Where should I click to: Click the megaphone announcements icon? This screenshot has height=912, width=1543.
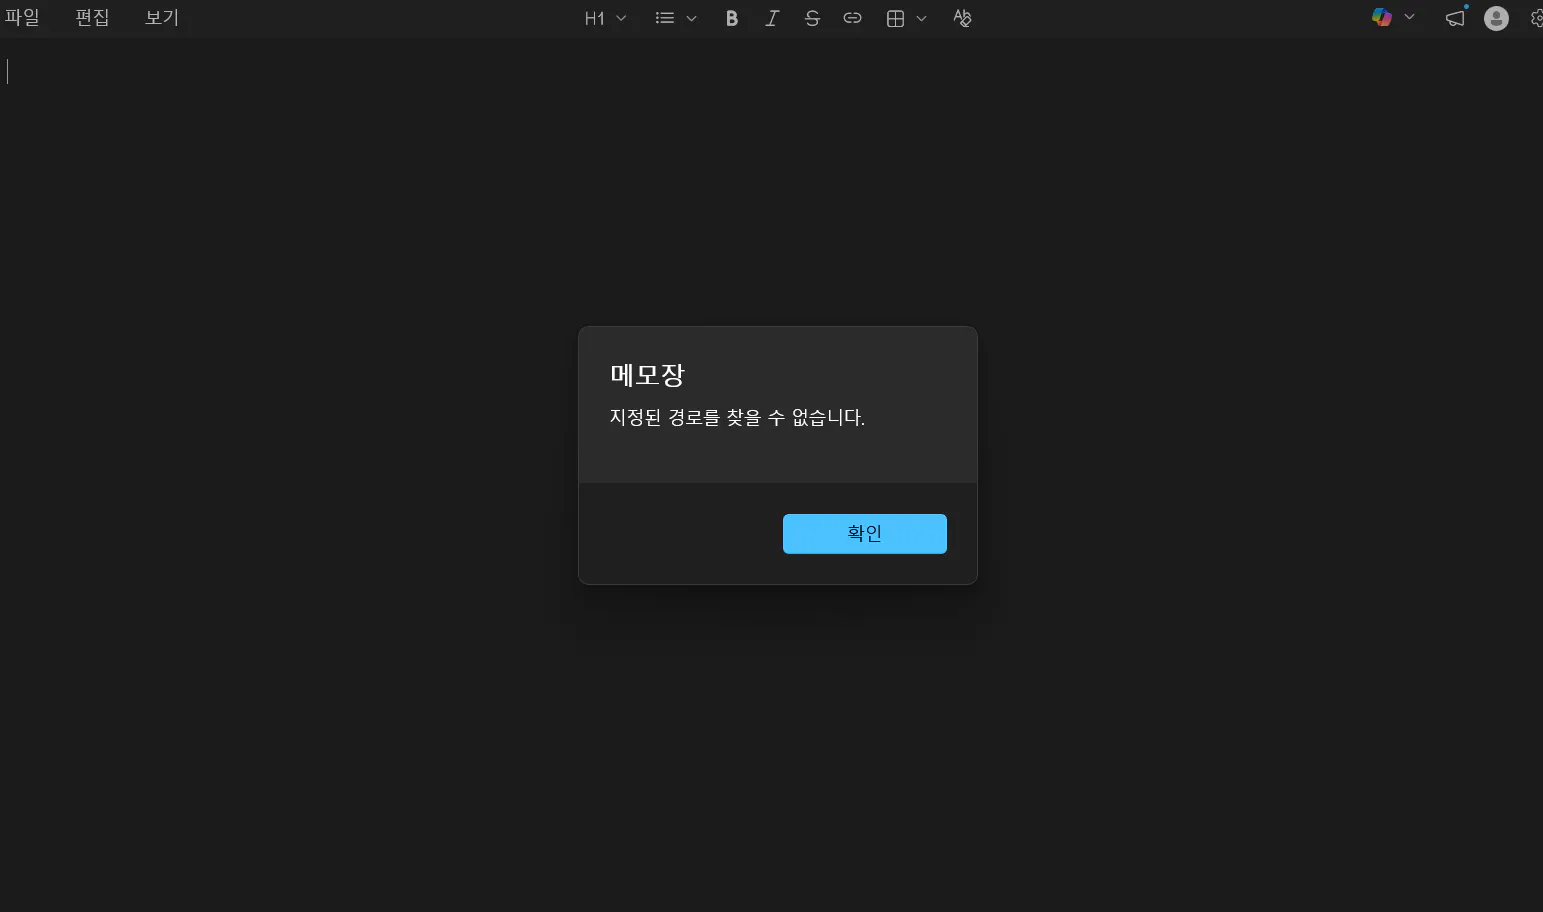1456,17
